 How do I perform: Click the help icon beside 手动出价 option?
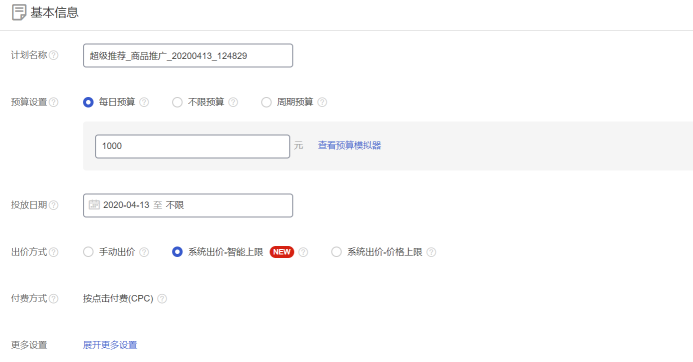click(x=144, y=252)
